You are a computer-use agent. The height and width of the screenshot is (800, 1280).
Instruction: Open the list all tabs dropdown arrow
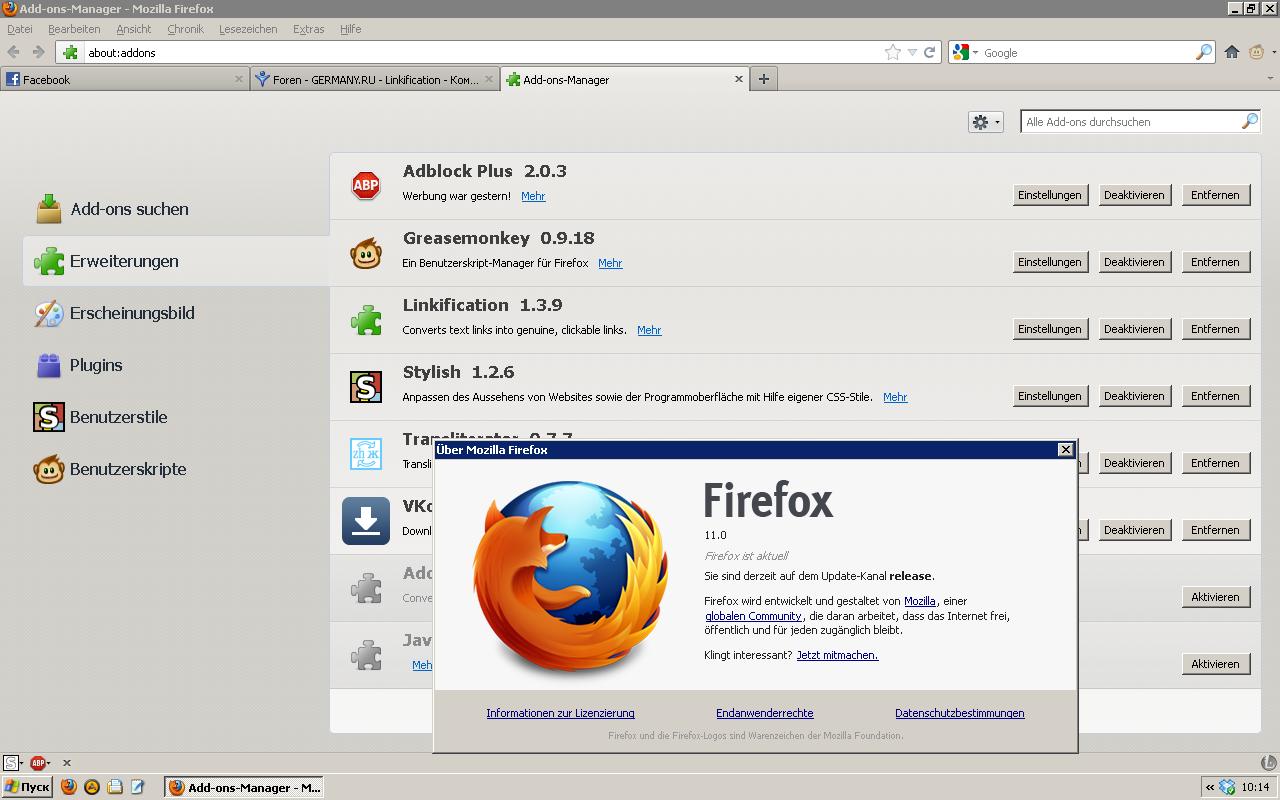pyautogui.click(x=1271, y=79)
